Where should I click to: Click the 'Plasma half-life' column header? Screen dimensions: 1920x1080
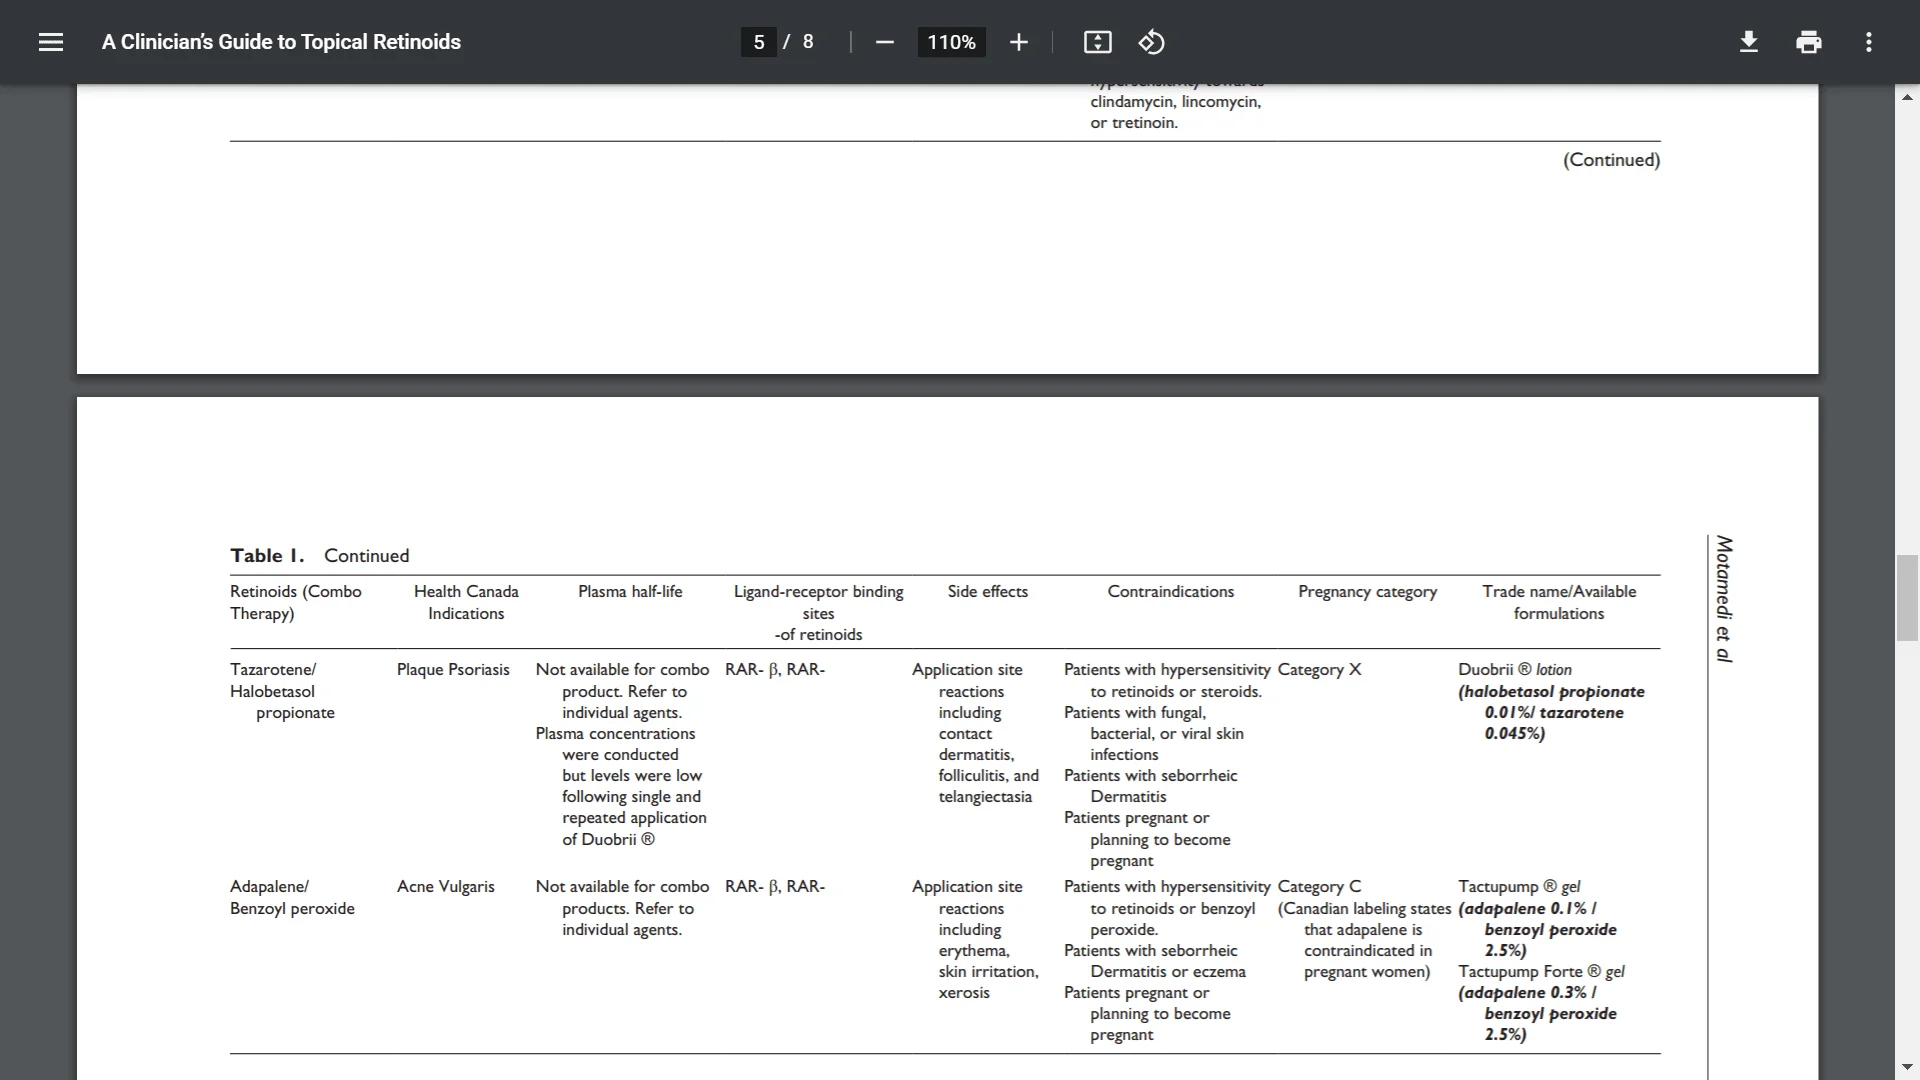coord(630,592)
